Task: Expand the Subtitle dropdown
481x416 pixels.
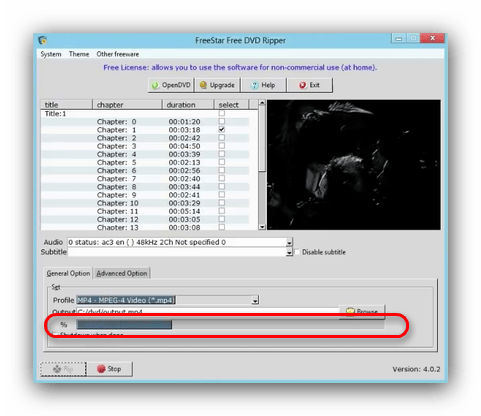Action: pyautogui.click(x=289, y=252)
